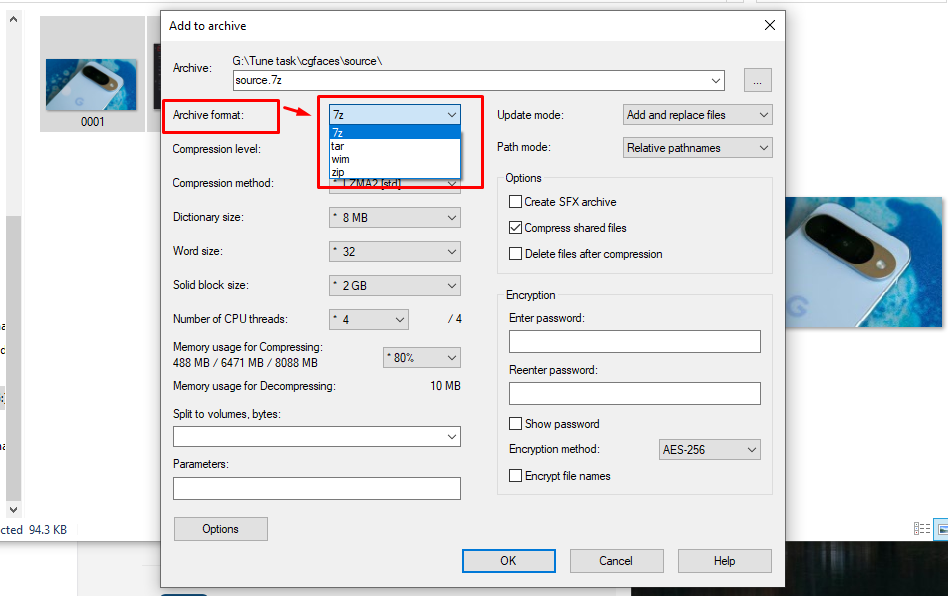
Task: Enable Create SFX archive
Action: tap(515, 201)
